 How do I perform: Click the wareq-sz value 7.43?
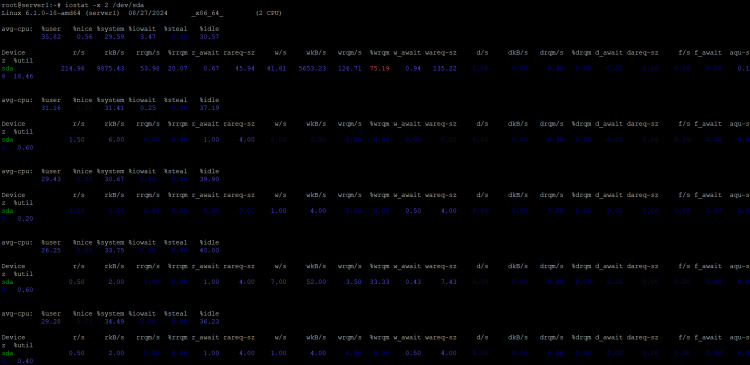tap(449, 282)
